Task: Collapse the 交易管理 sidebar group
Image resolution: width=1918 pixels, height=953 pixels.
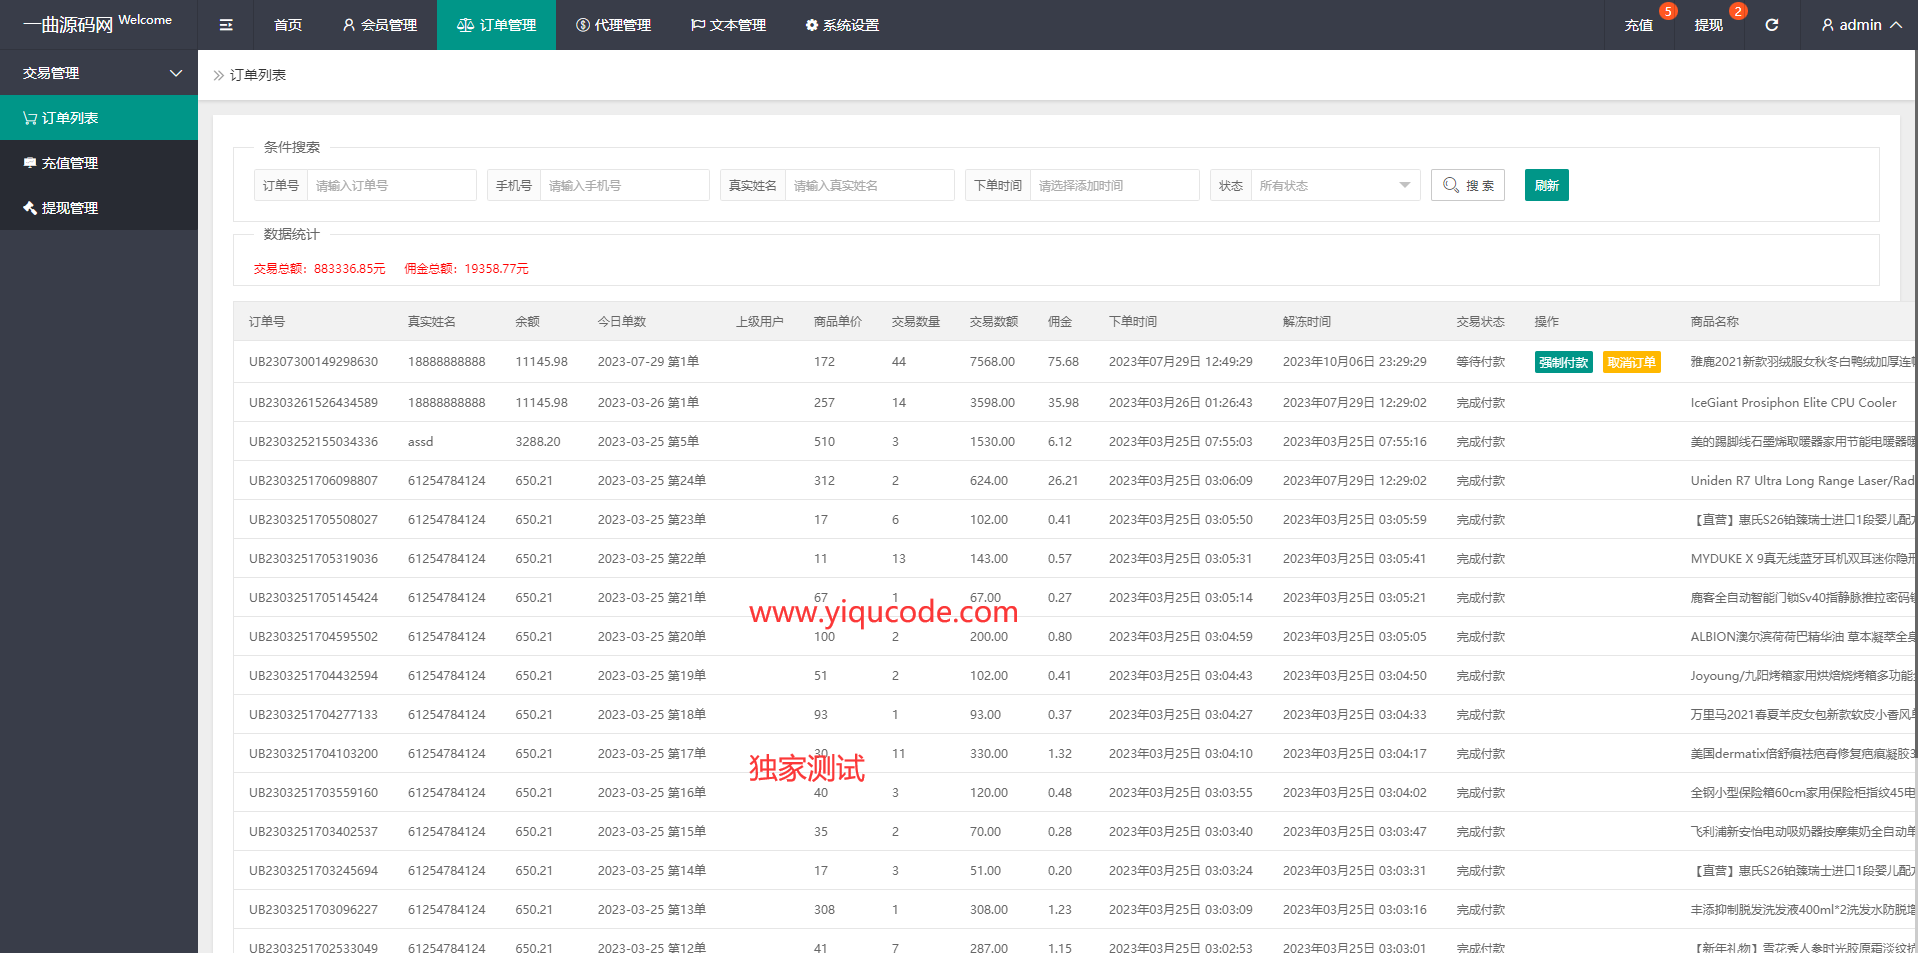Action: click(x=99, y=73)
